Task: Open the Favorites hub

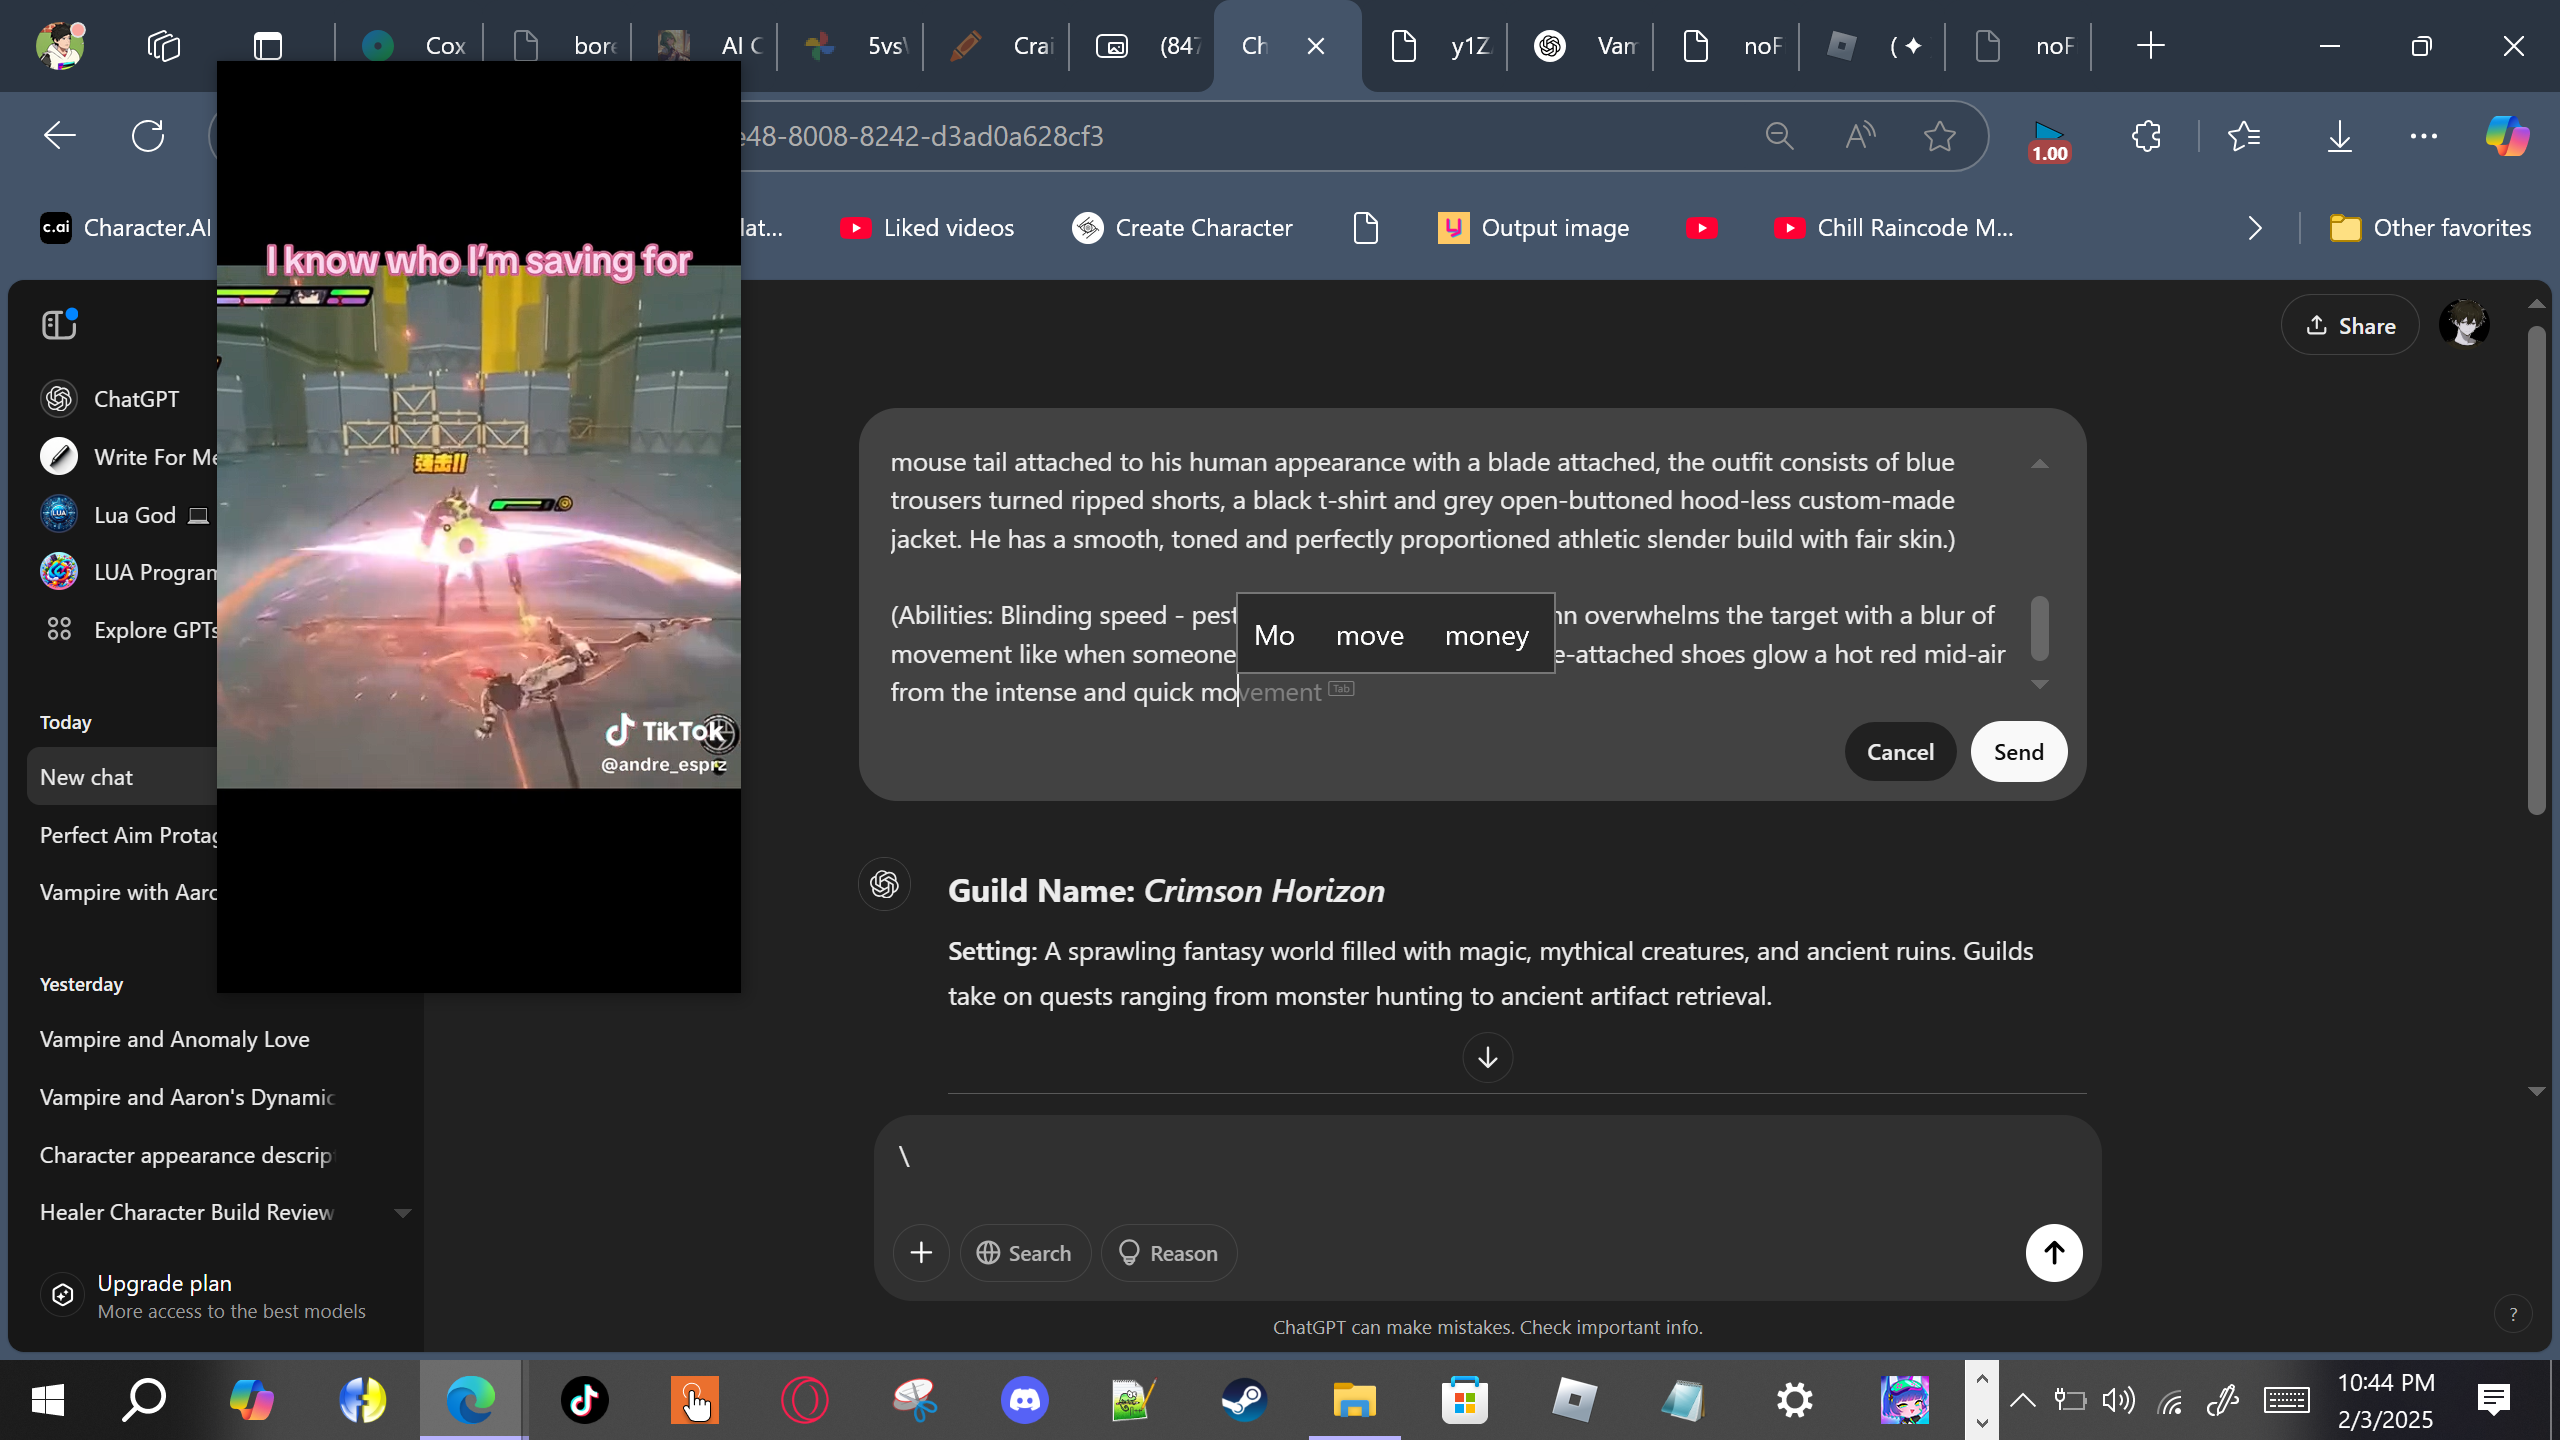Action: 2245,136
